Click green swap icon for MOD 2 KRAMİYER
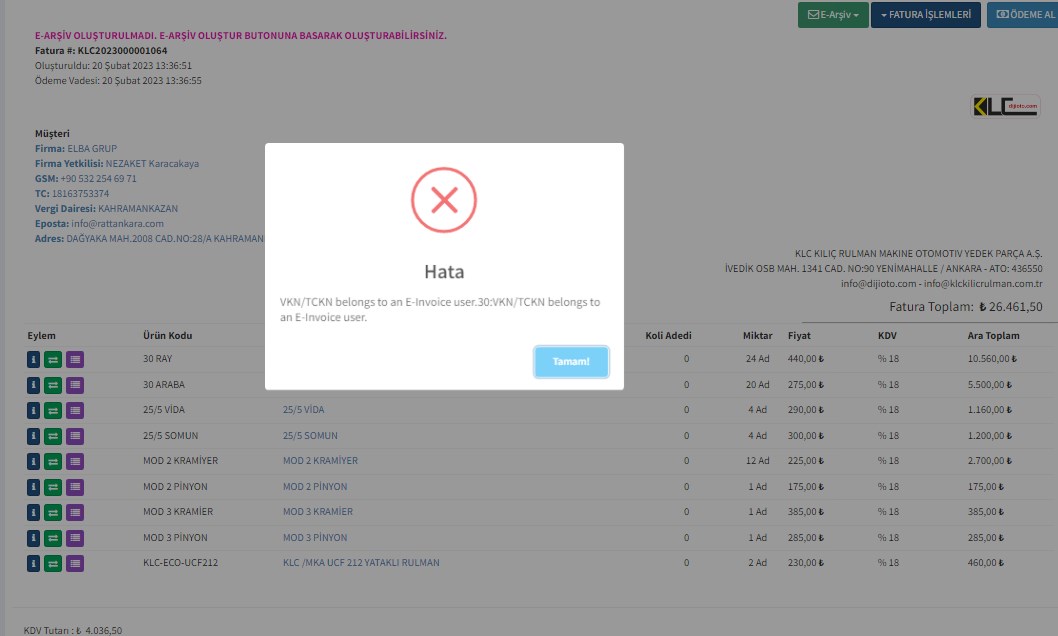Screen dimensions: 1058x636 pyautogui.click(x=54, y=461)
